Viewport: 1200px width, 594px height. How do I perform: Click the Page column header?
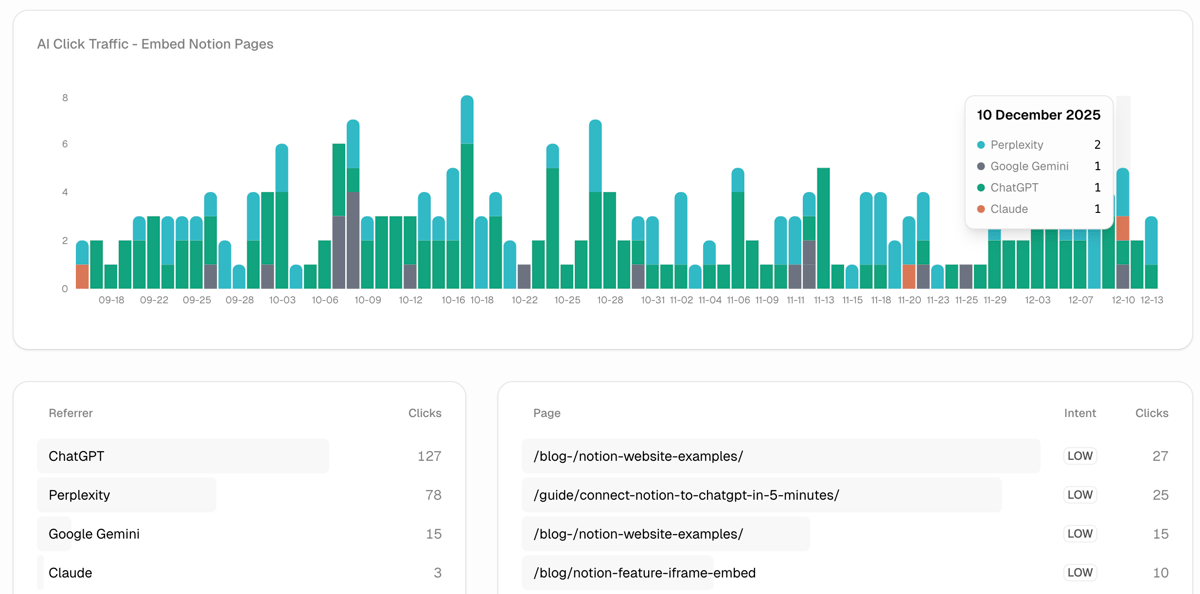[547, 413]
